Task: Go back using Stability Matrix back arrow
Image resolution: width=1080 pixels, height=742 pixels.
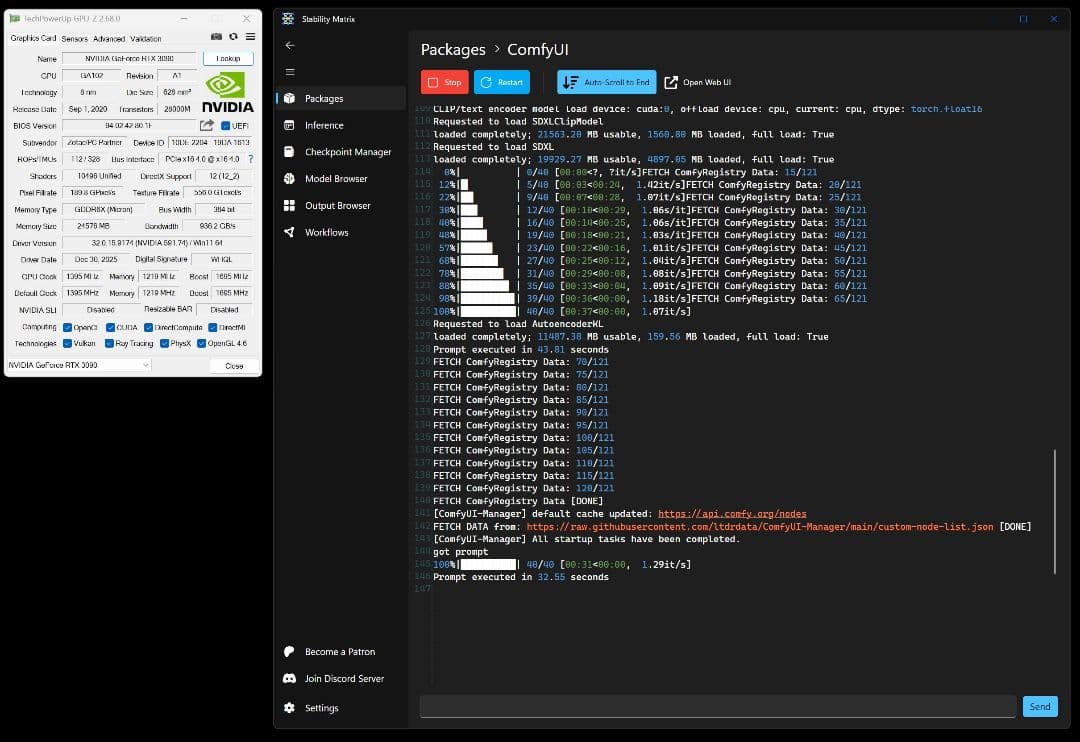Action: point(290,46)
